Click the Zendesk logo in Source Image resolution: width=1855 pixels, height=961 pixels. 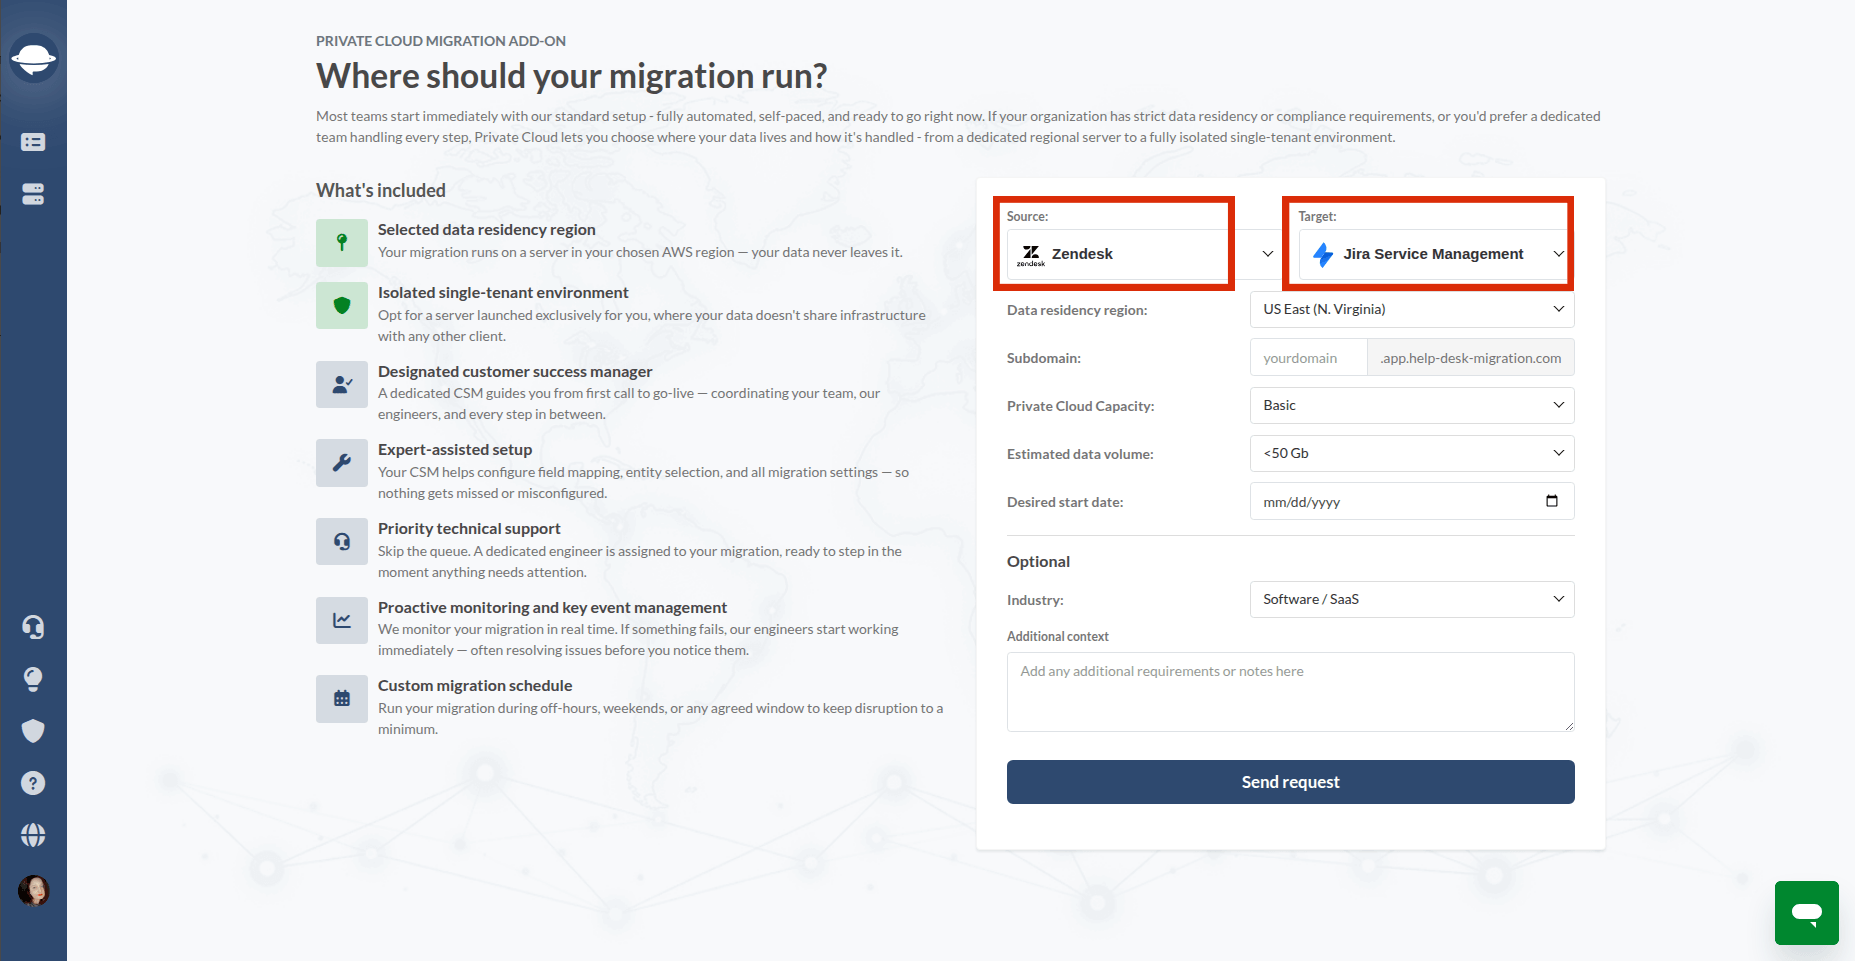[x=1031, y=255]
